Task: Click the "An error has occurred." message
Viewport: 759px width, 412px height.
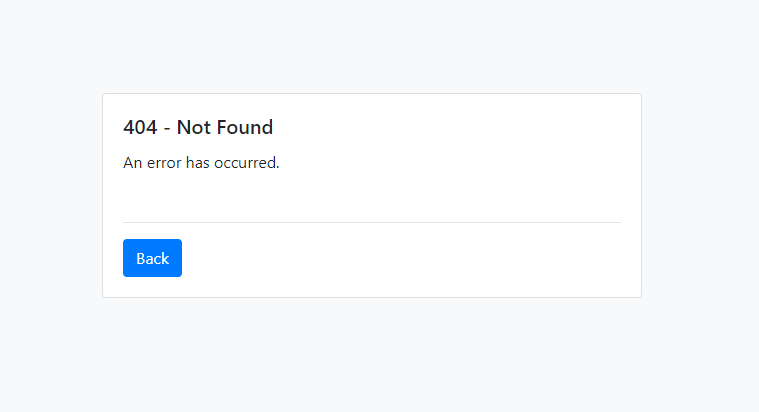Action: [201, 163]
